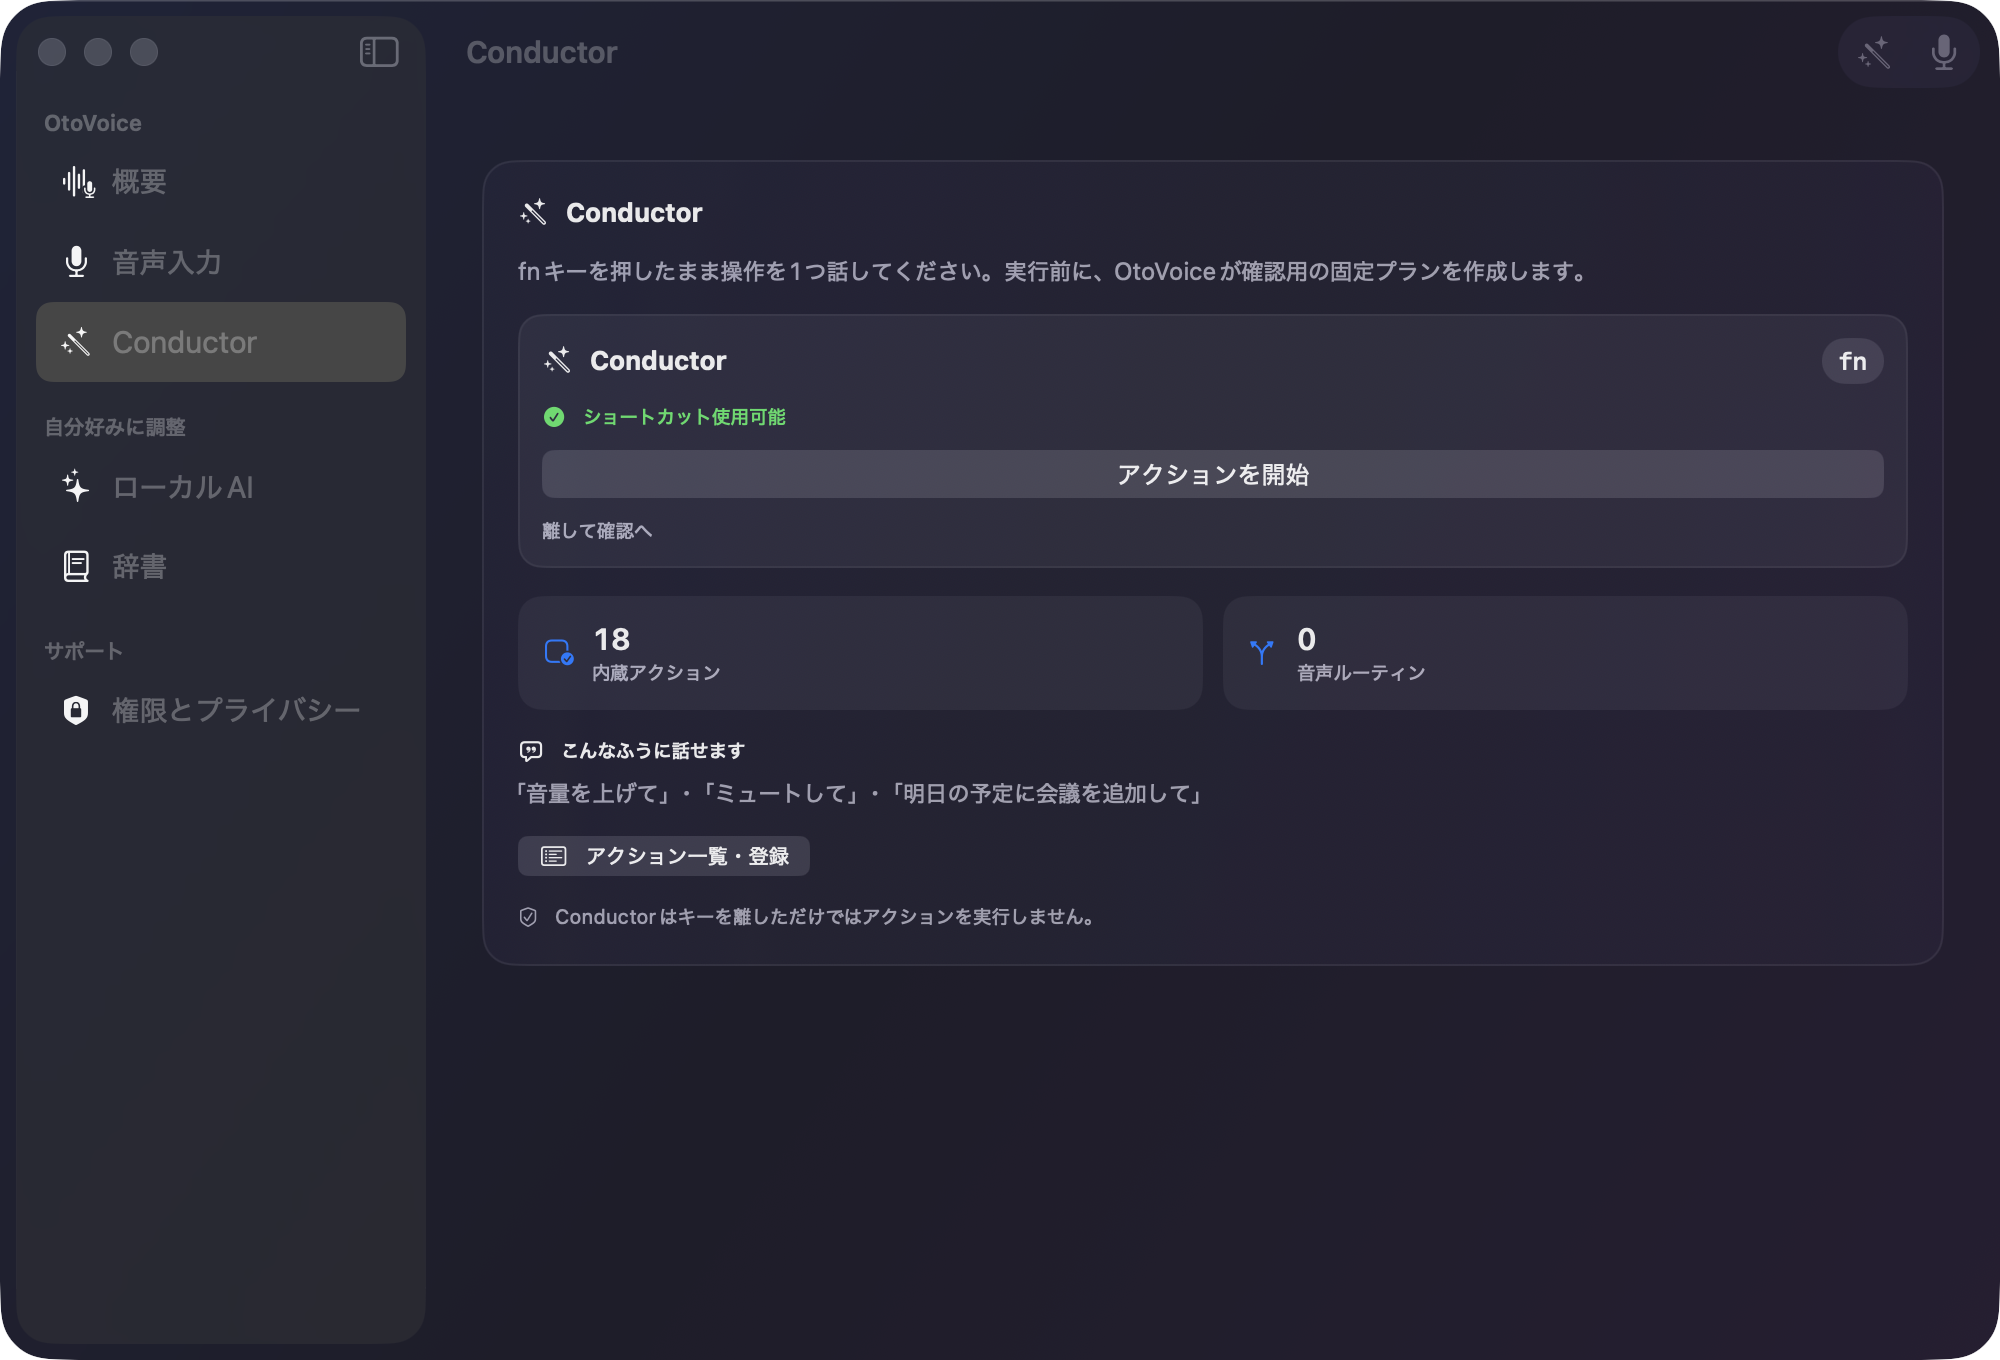
Task: Toggle the sidebar panel icon
Action: [379, 52]
